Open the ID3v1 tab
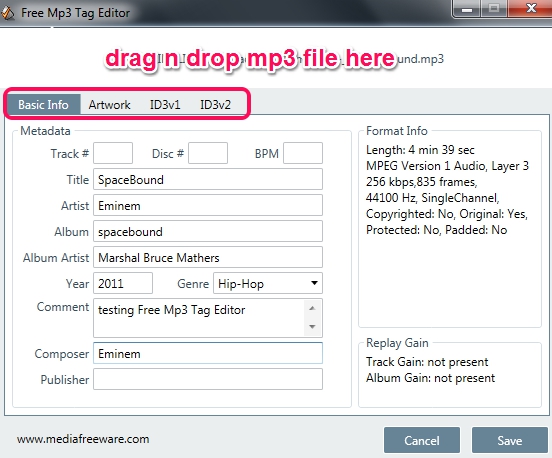552x458 pixels. pyautogui.click(x=165, y=105)
